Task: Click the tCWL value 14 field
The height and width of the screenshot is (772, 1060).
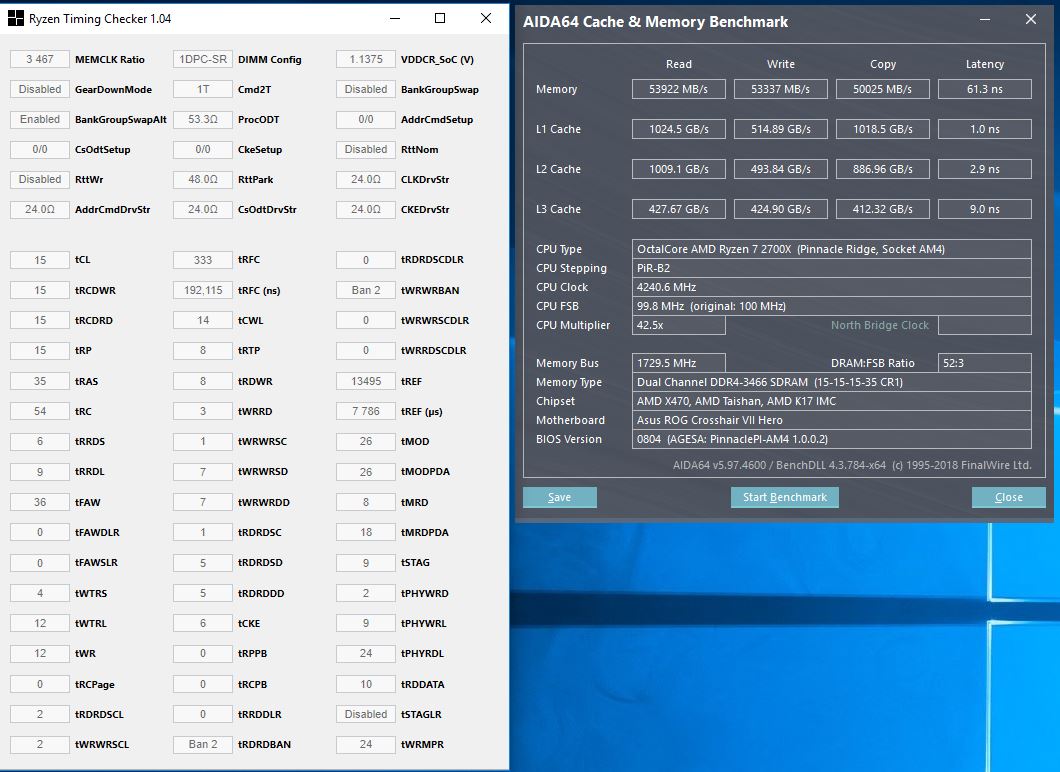Action: 203,320
